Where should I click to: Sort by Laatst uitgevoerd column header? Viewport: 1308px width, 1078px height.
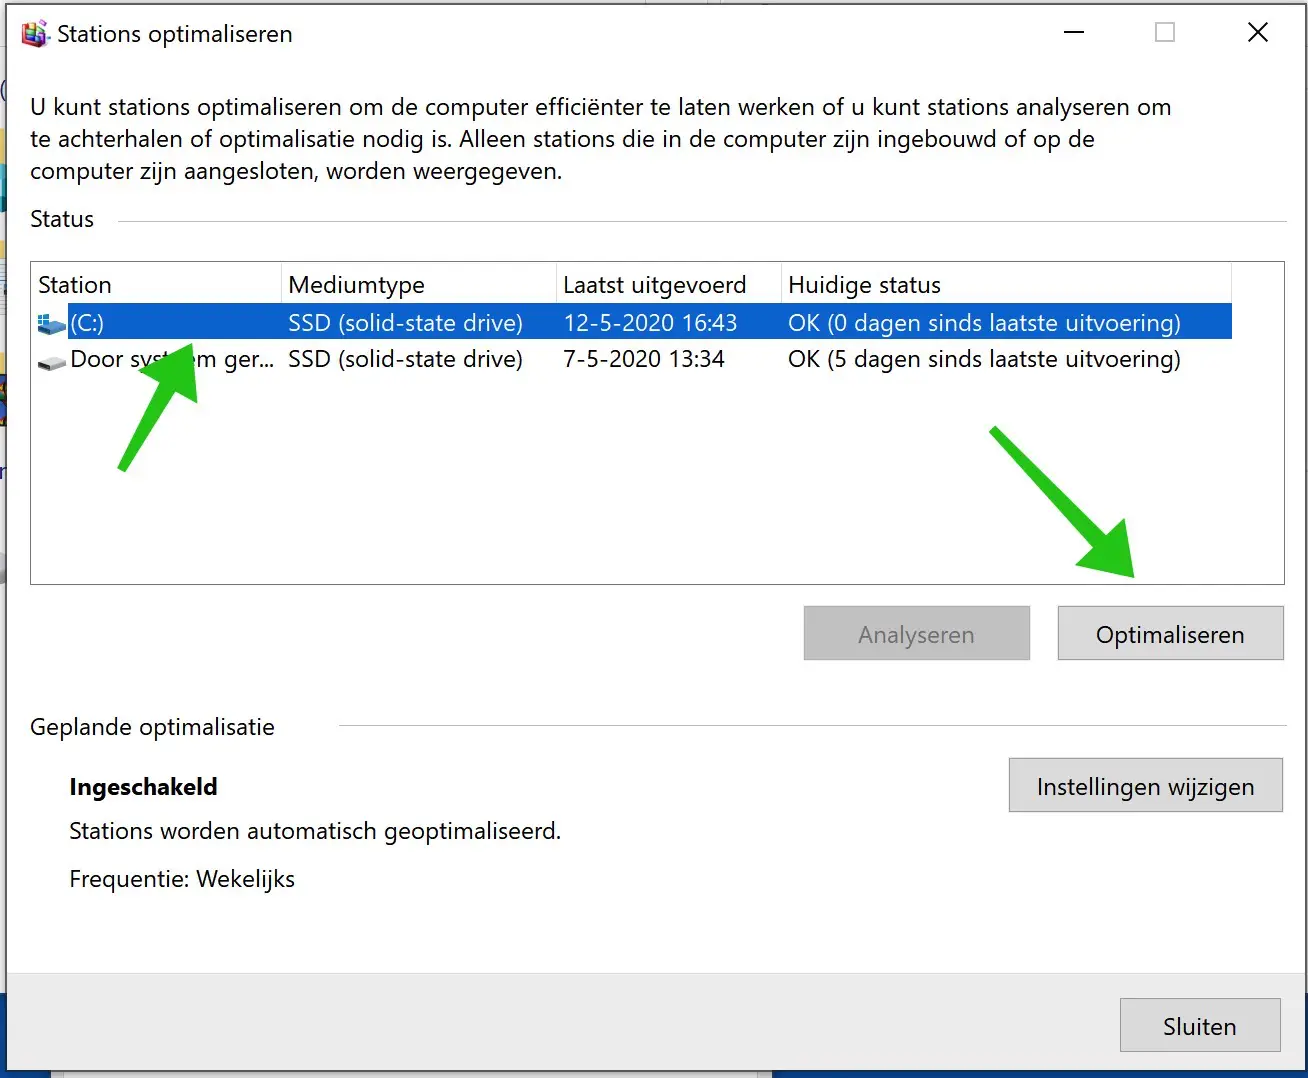(x=668, y=284)
